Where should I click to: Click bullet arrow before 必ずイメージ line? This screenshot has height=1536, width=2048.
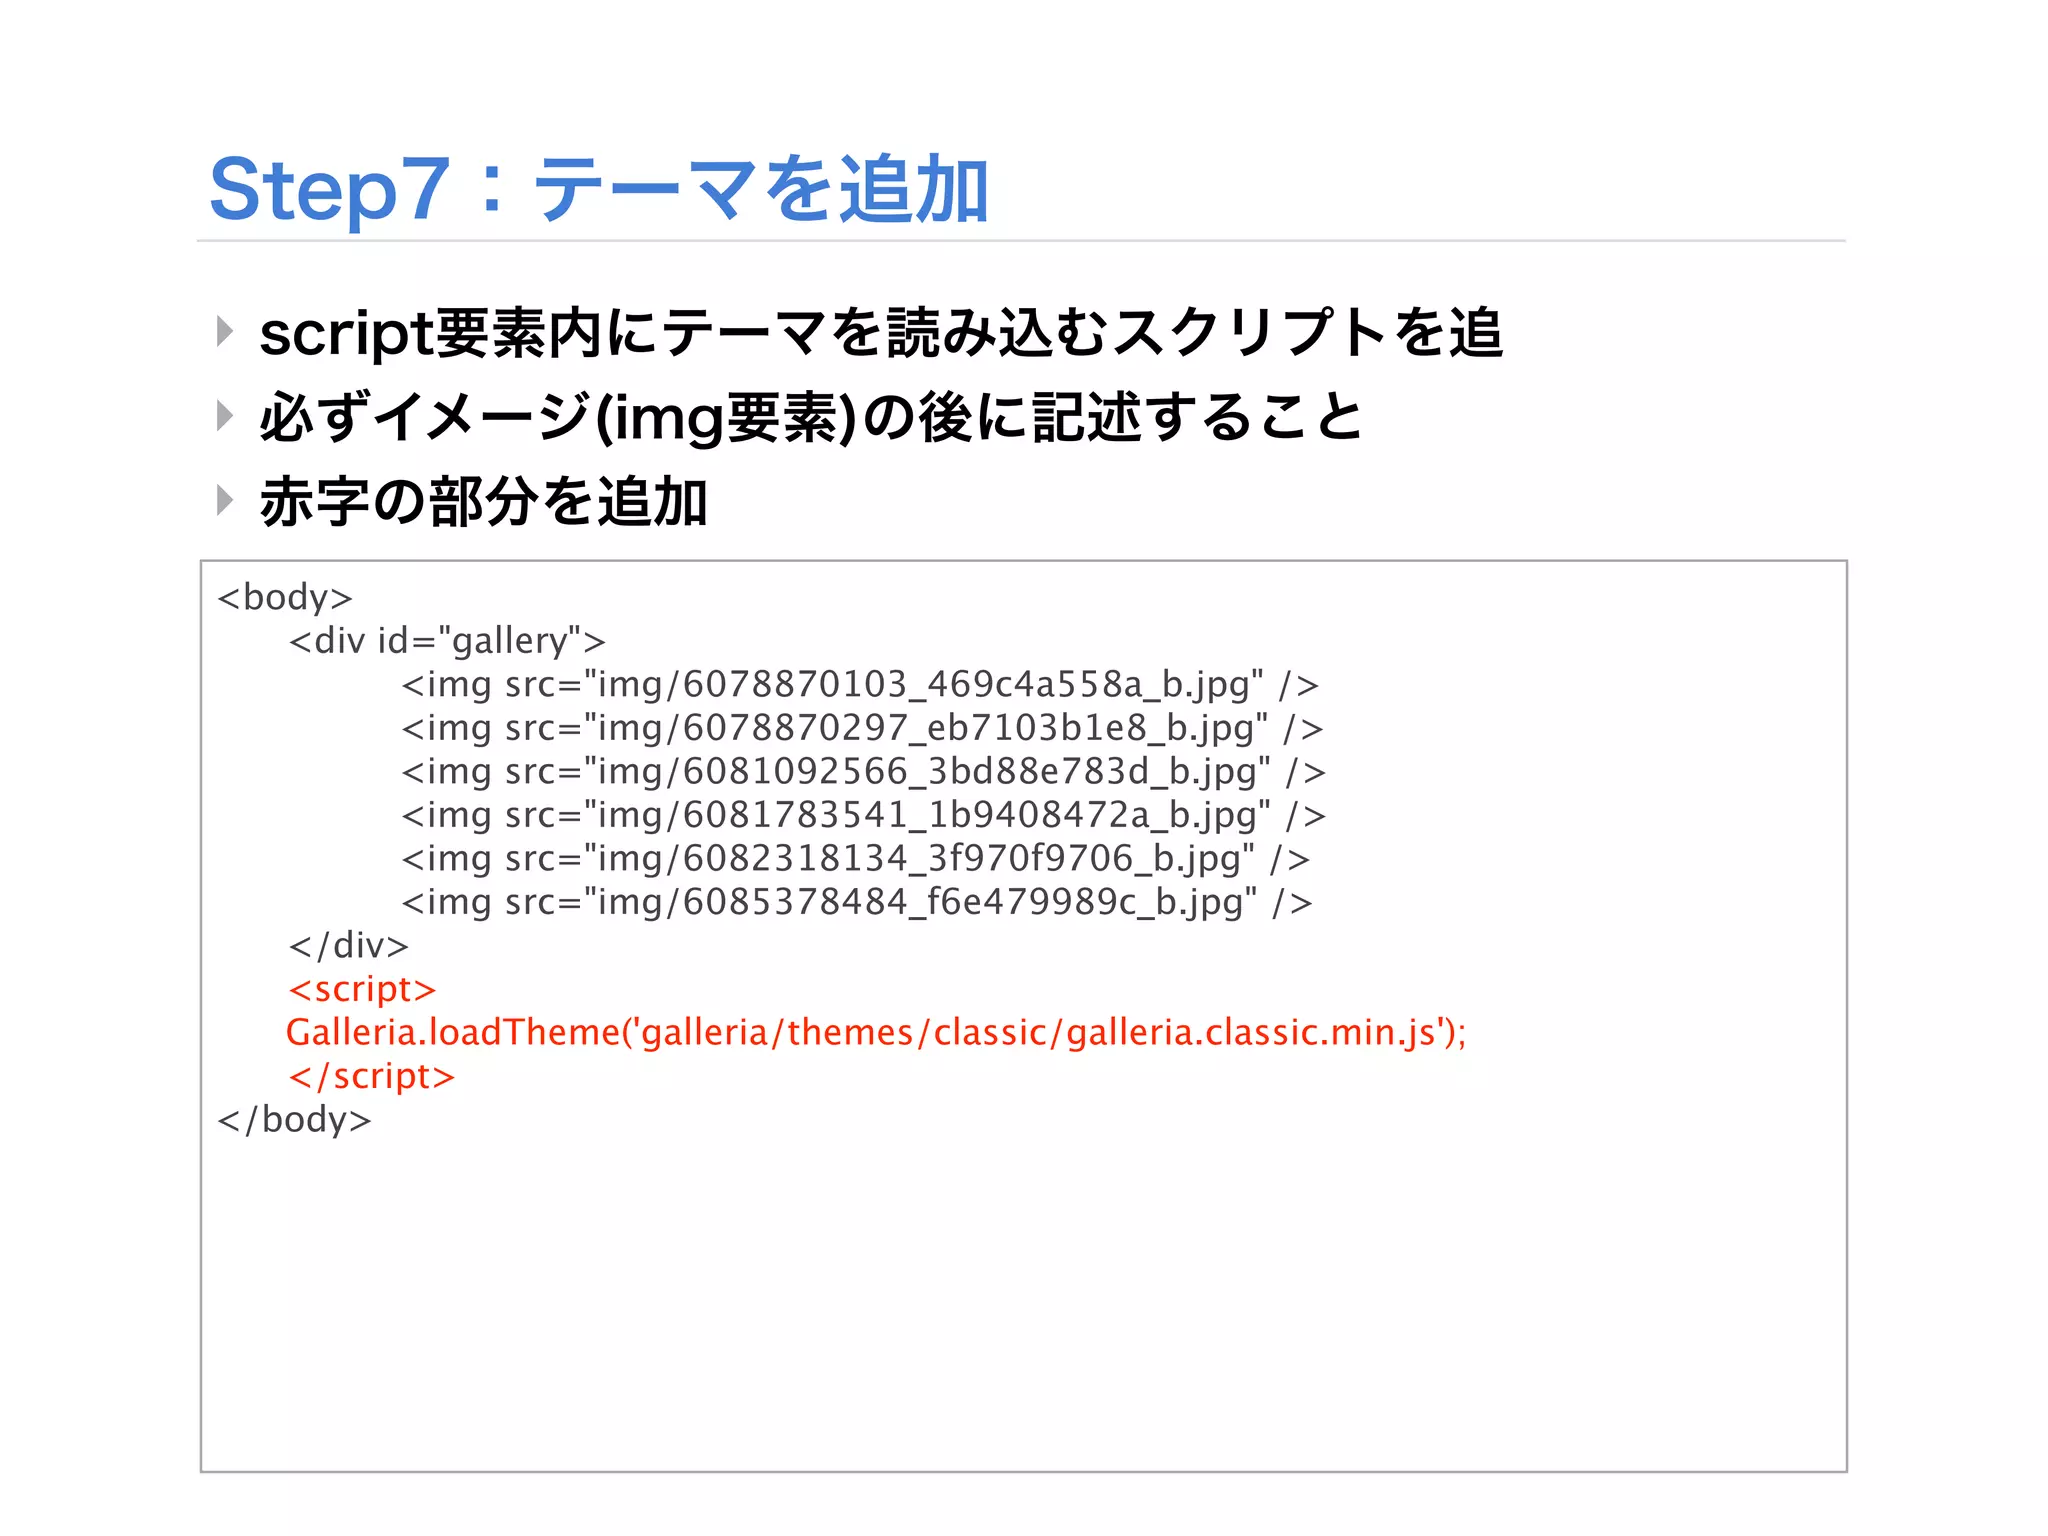point(225,415)
